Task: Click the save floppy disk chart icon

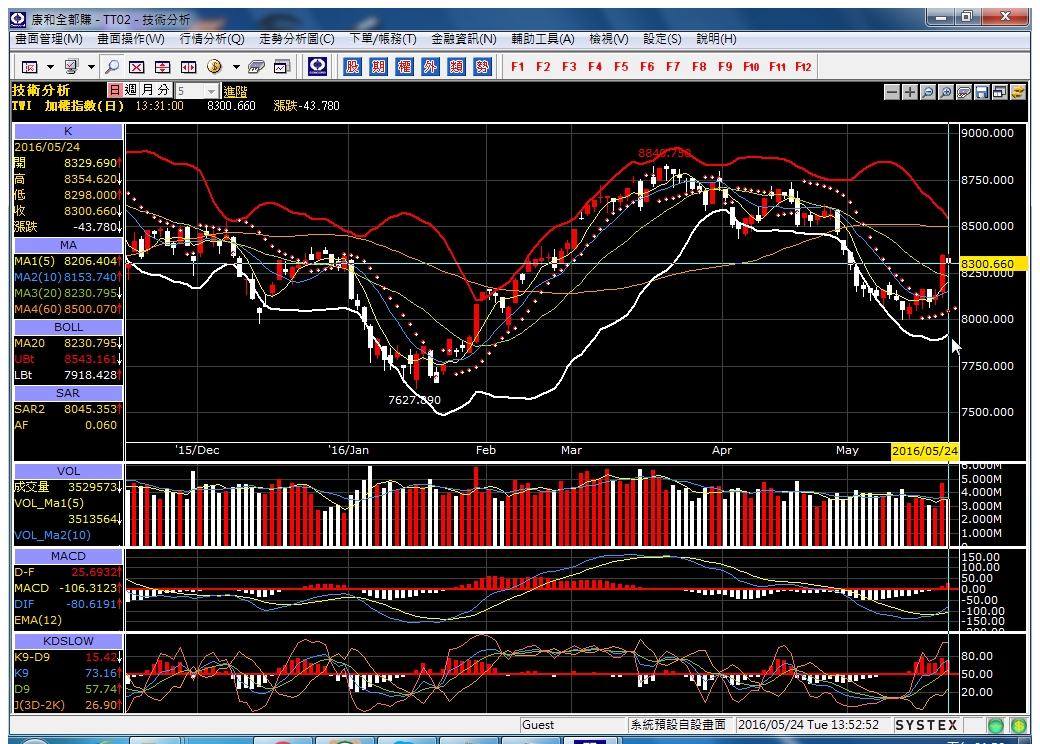Action: coord(982,92)
